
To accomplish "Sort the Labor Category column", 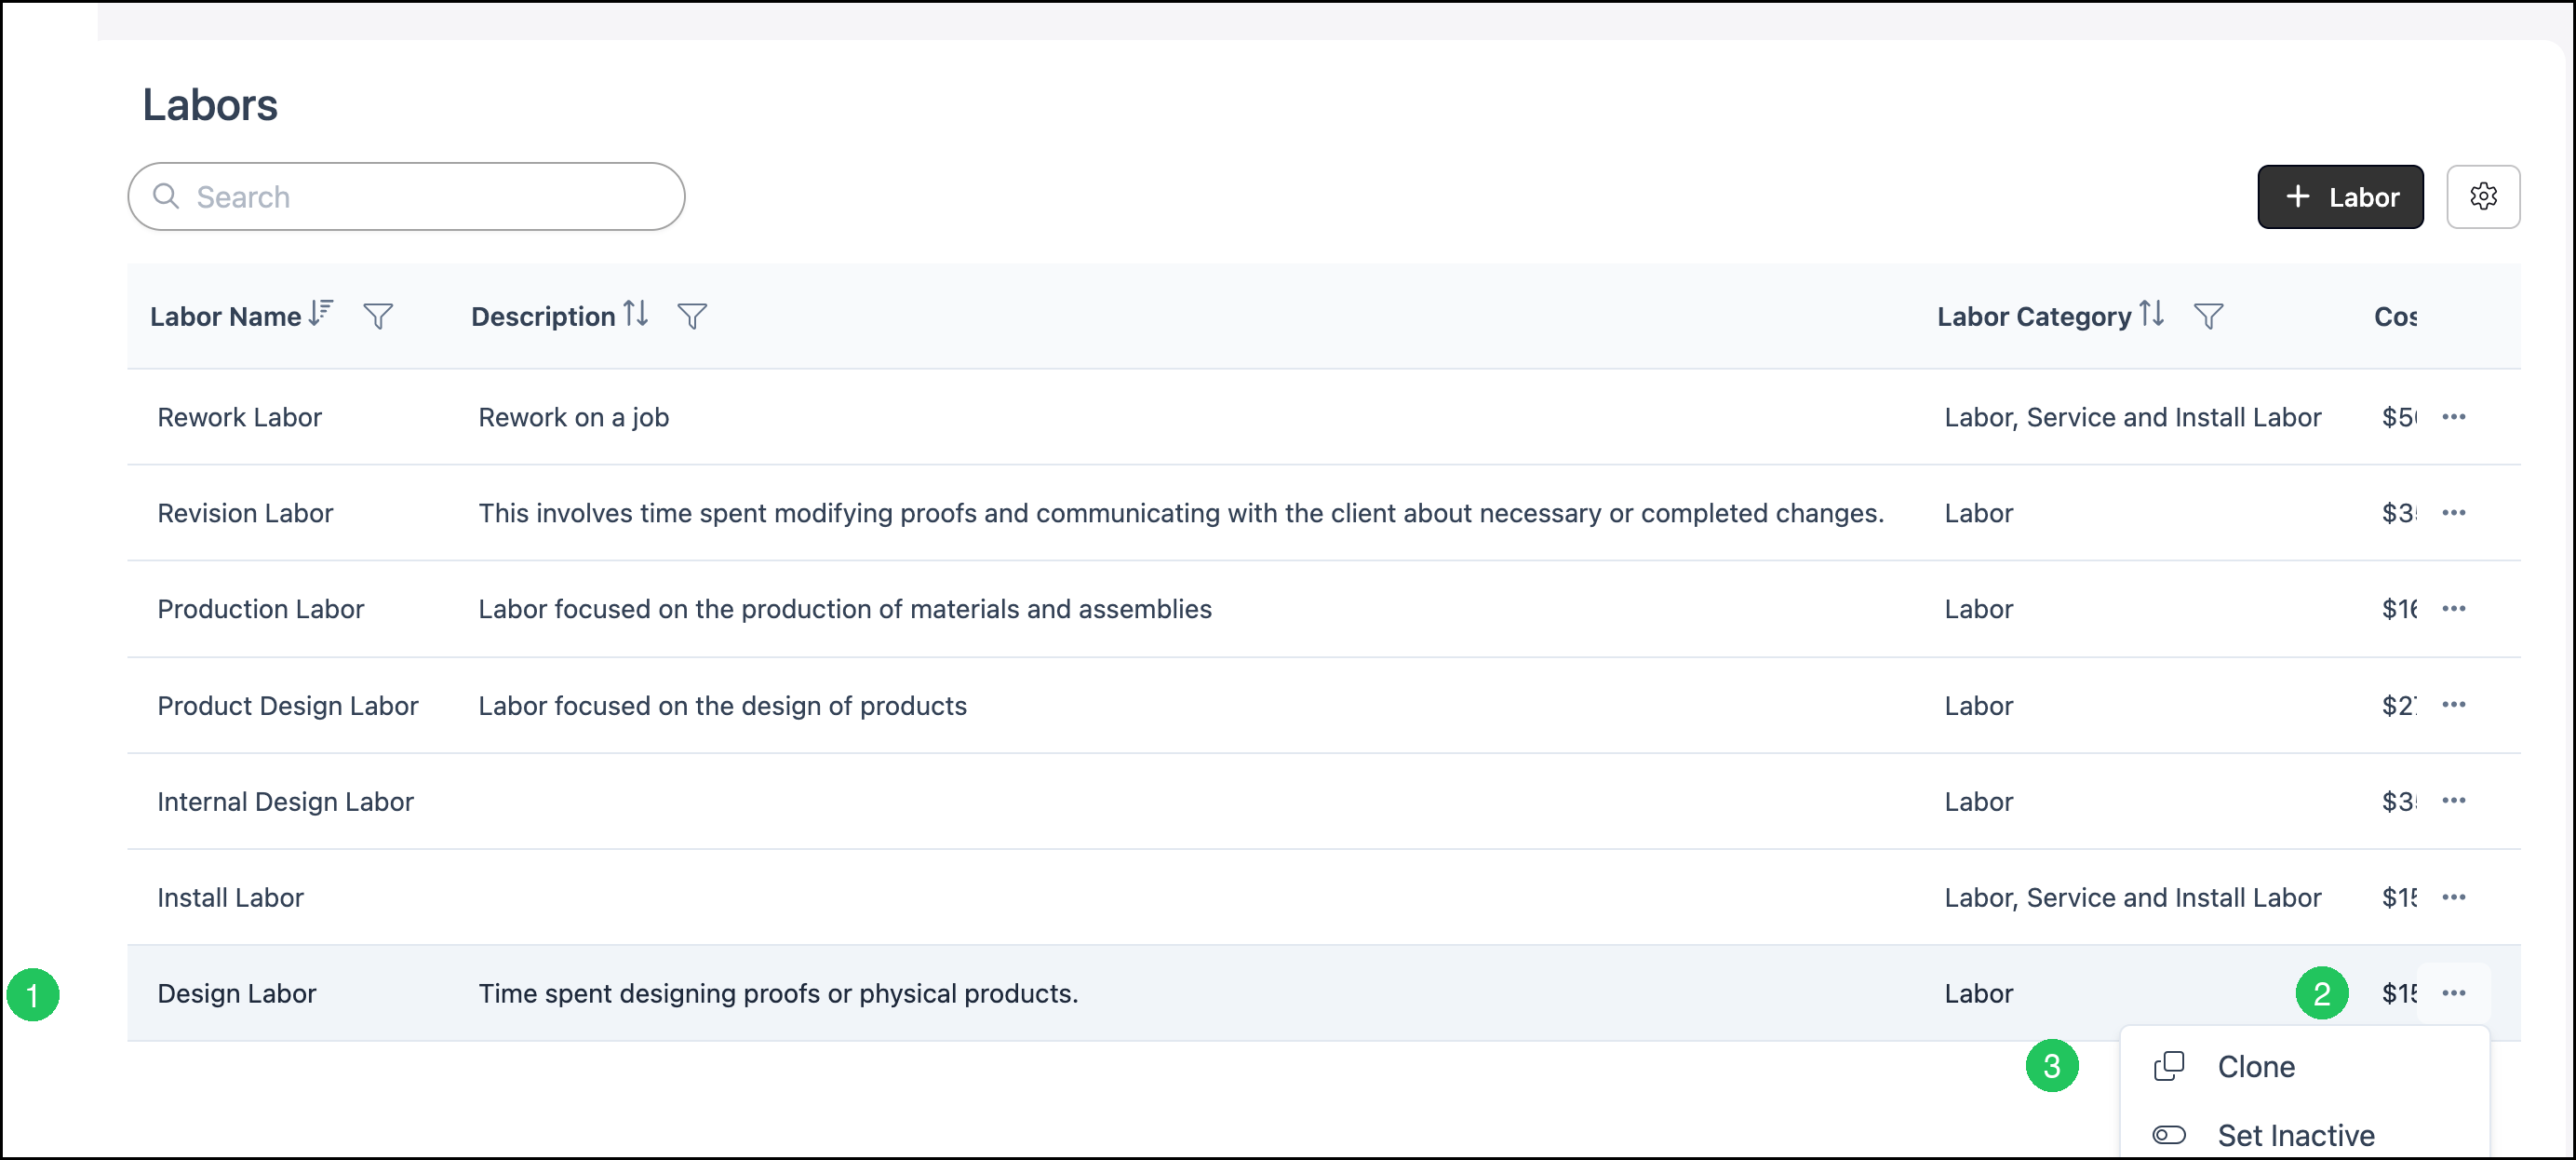I will point(2152,314).
